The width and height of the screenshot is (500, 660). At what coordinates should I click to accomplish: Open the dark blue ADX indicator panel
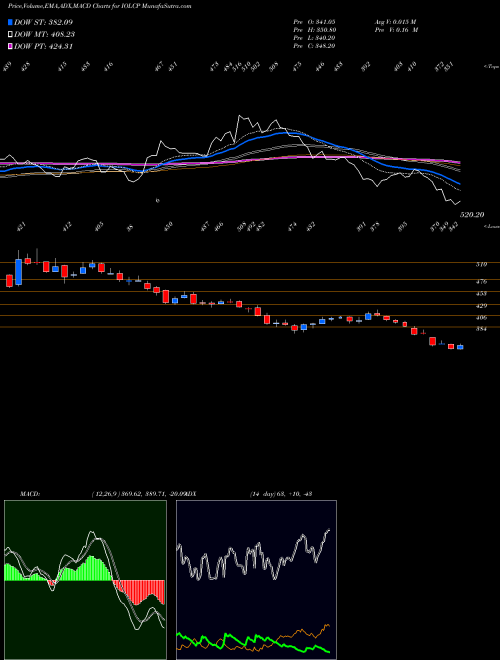256,580
